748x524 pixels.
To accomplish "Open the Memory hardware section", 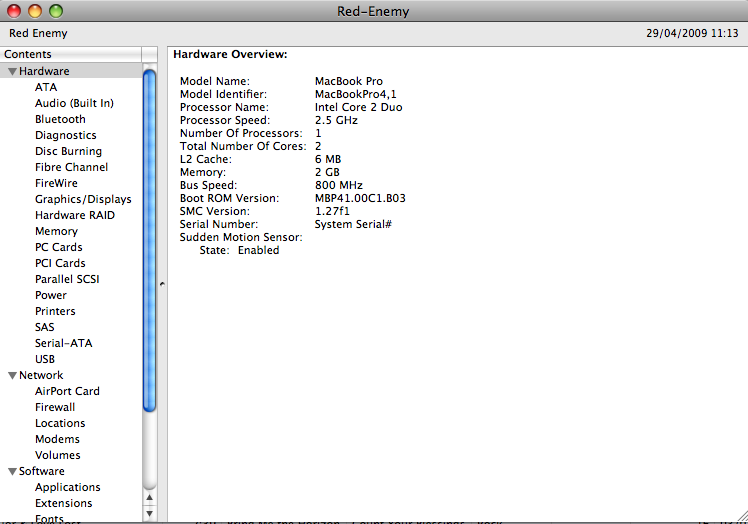I will click(x=56, y=231).
